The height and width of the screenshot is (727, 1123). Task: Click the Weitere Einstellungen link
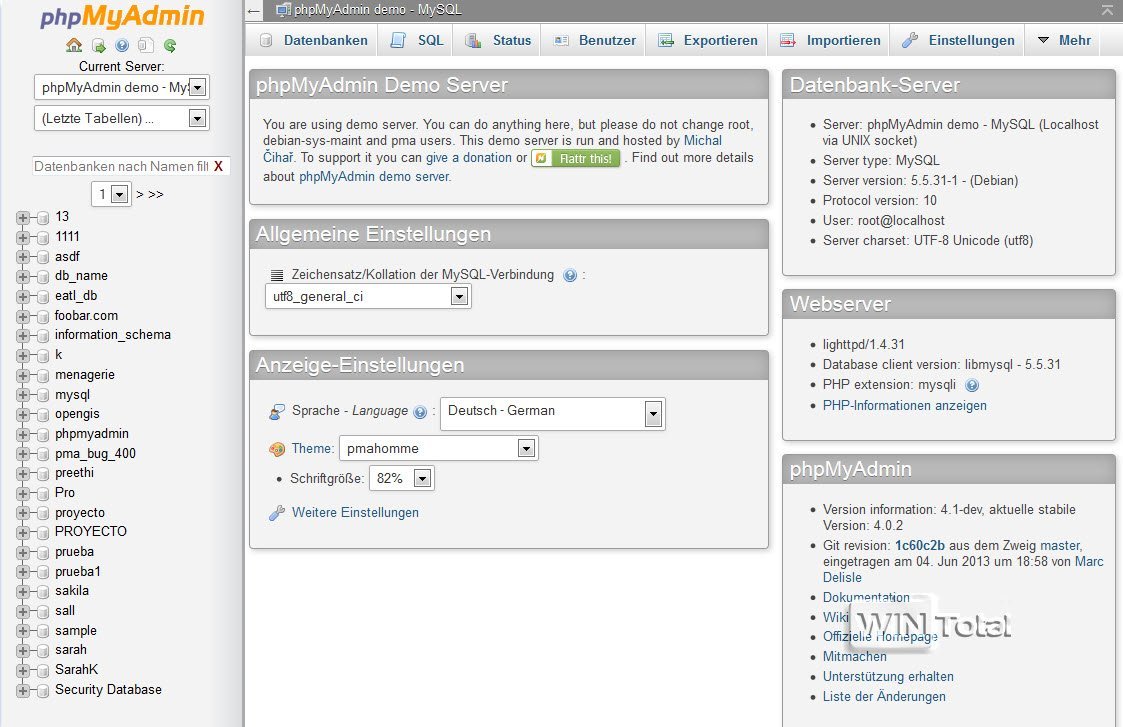tap(355, 513)
